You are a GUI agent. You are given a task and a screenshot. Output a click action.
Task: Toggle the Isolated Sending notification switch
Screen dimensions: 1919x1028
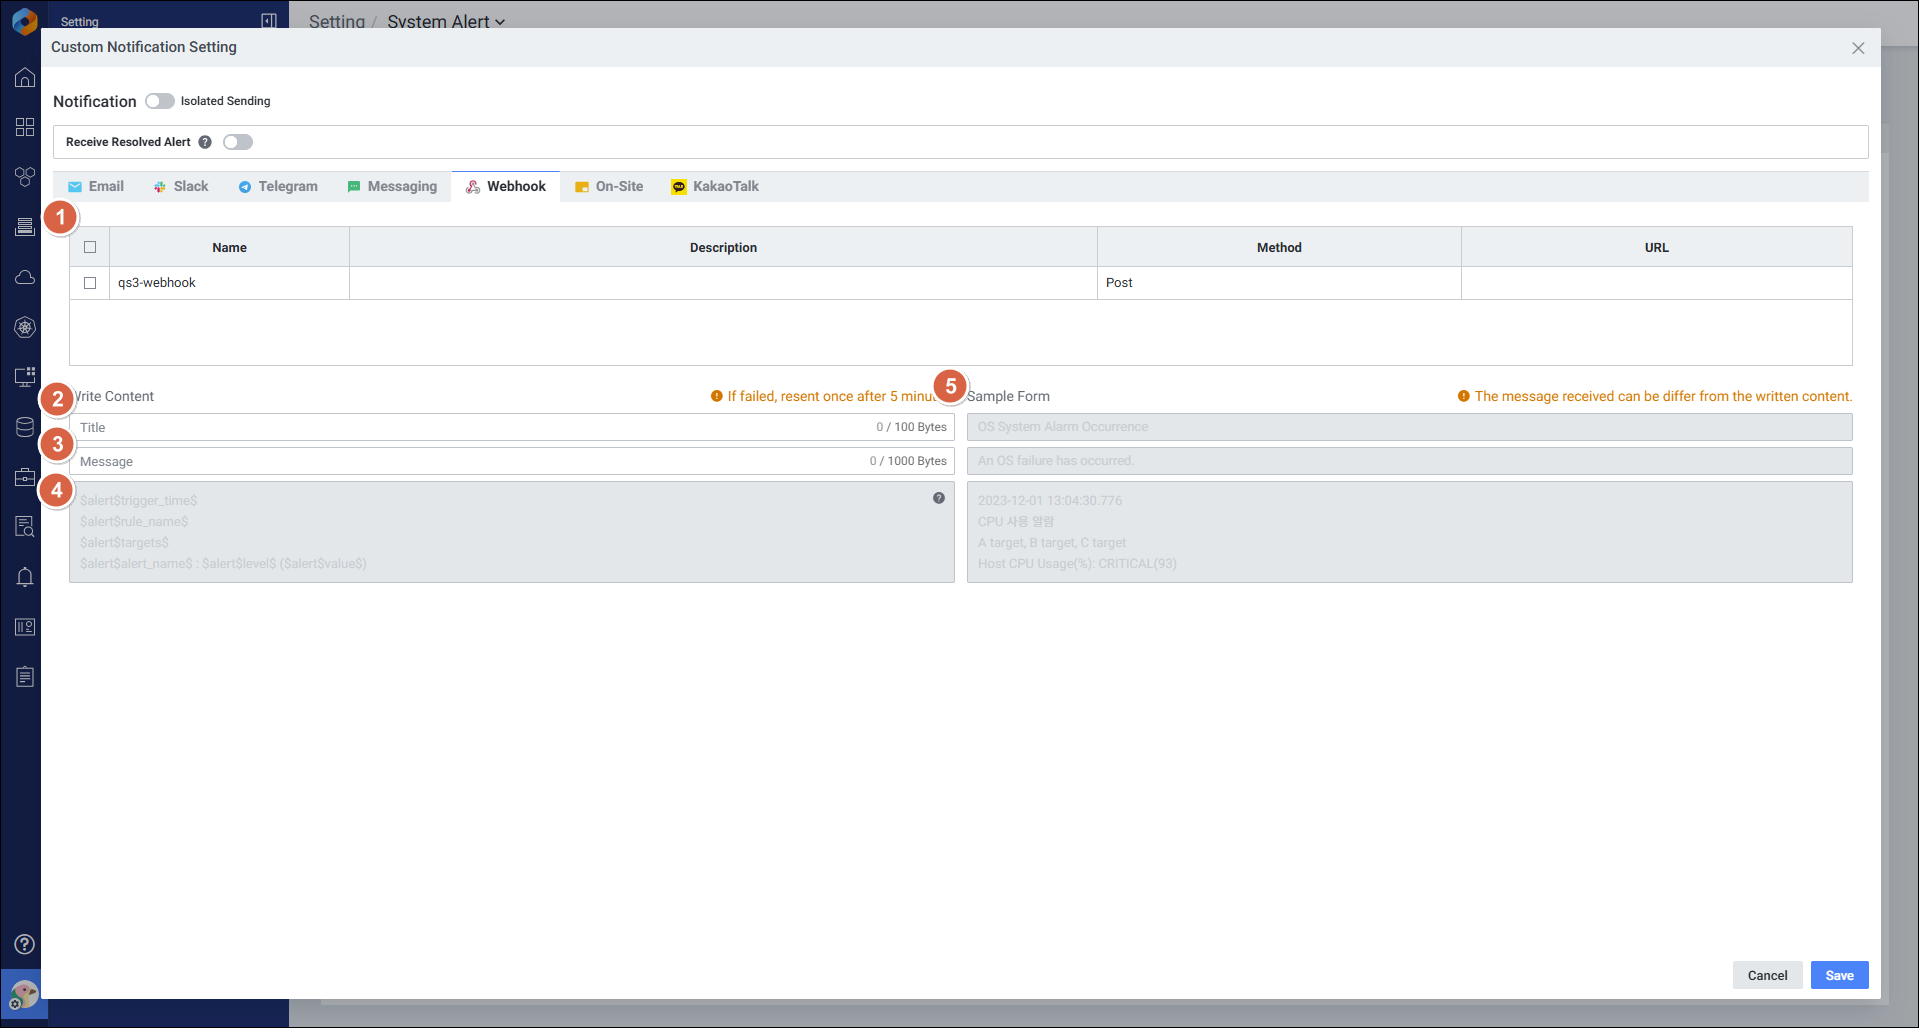[160, 101]
